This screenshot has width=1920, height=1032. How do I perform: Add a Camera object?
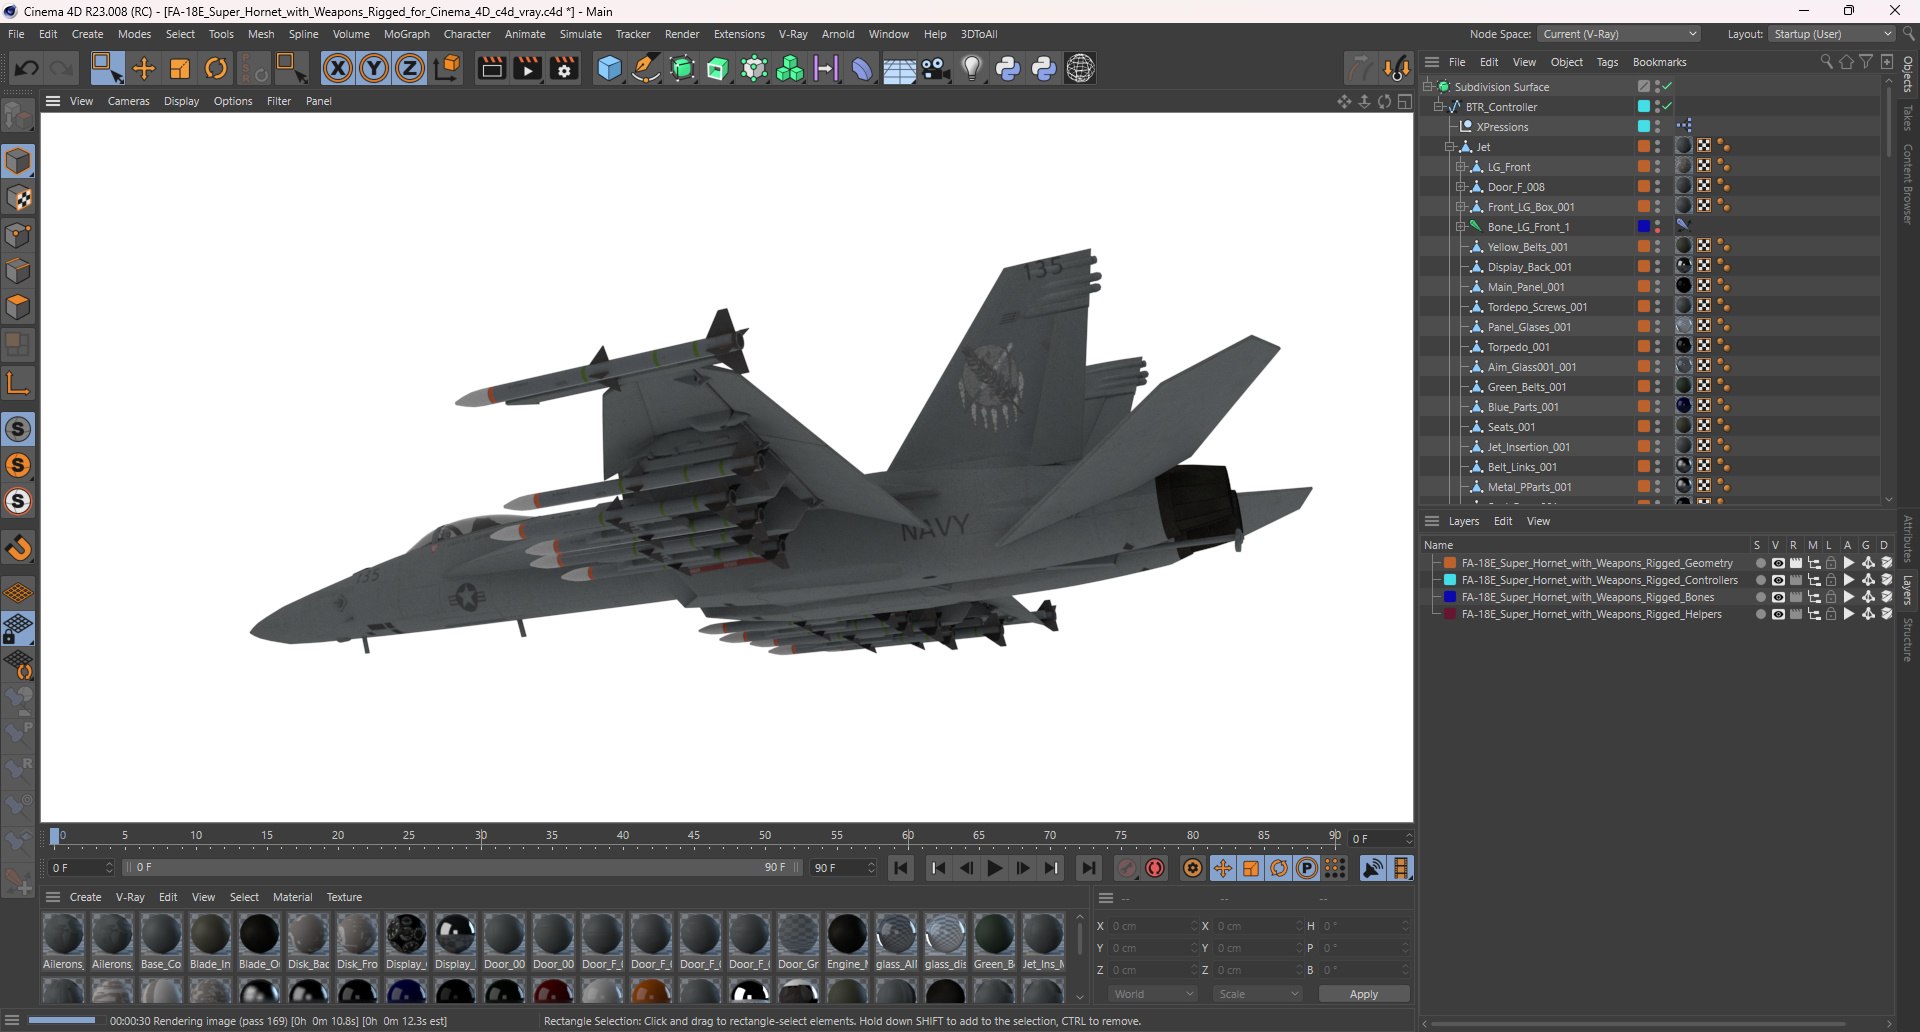pyautogui.click(x=936, y=68)
